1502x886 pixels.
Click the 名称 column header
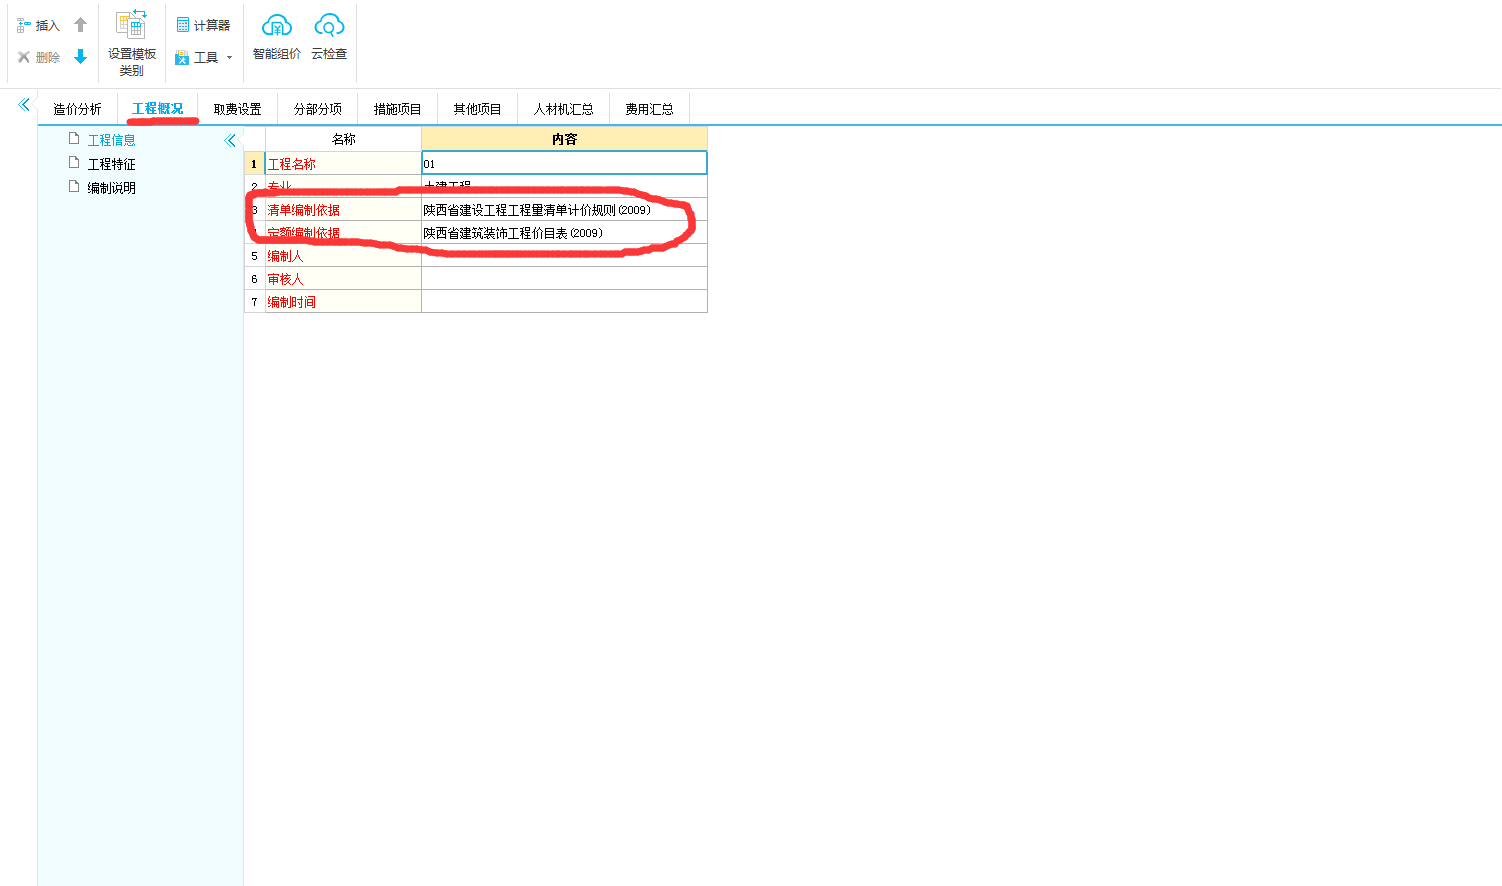pos(343,139)
